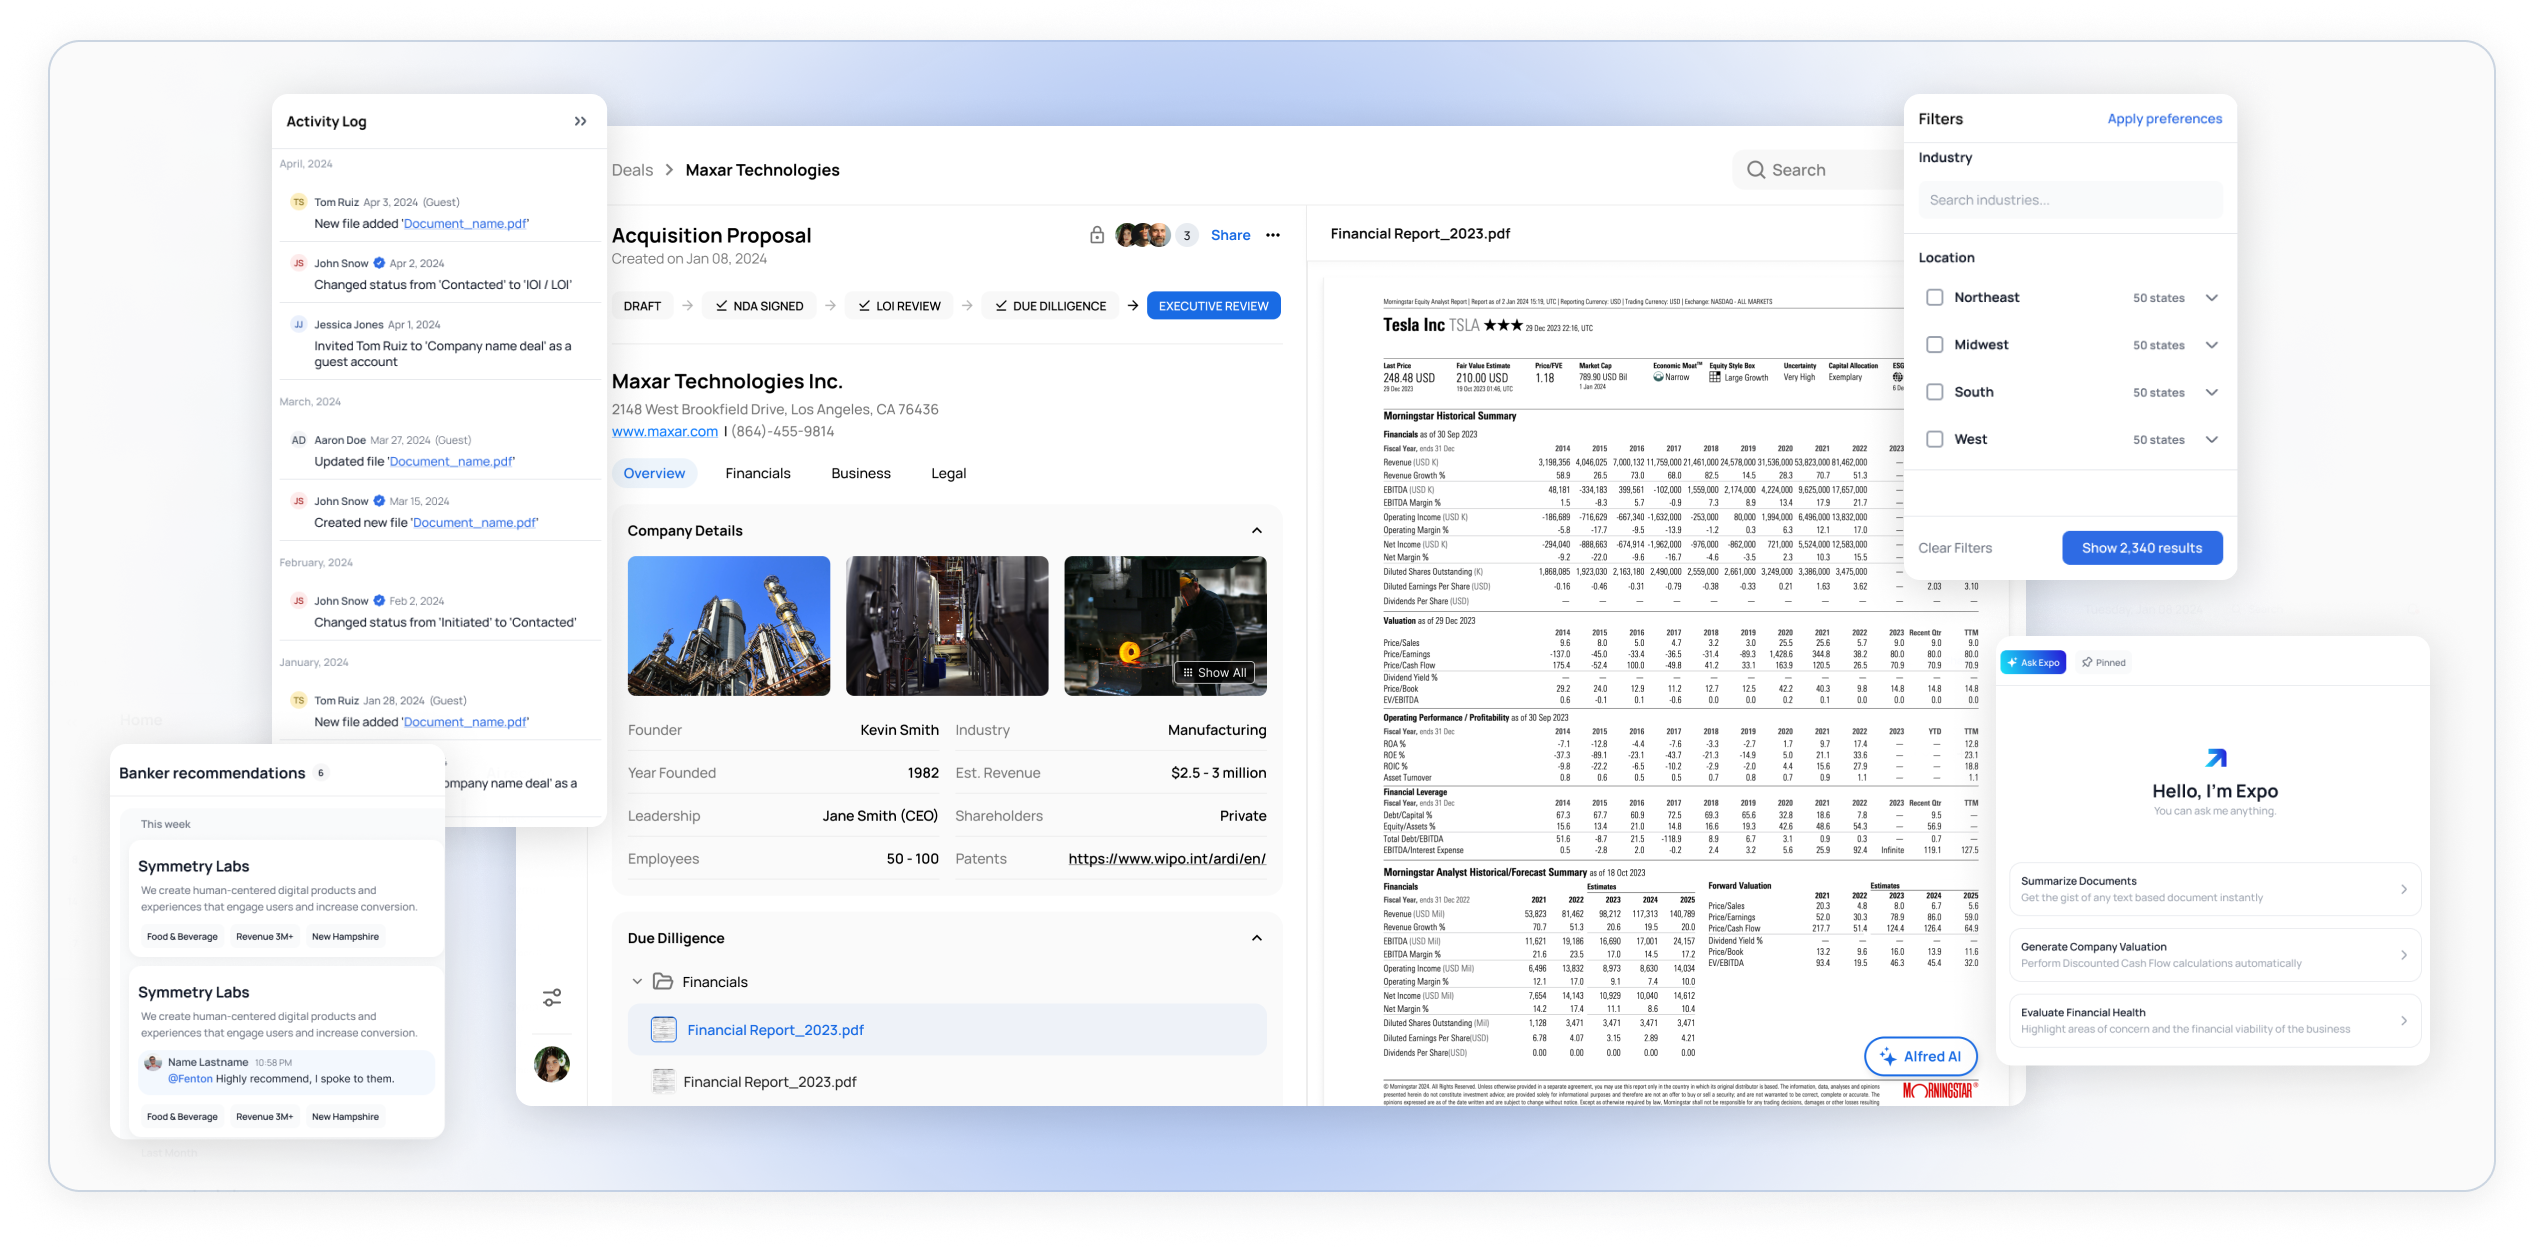Open the filter sliders icon in sidebar

[x=553, y=998]
